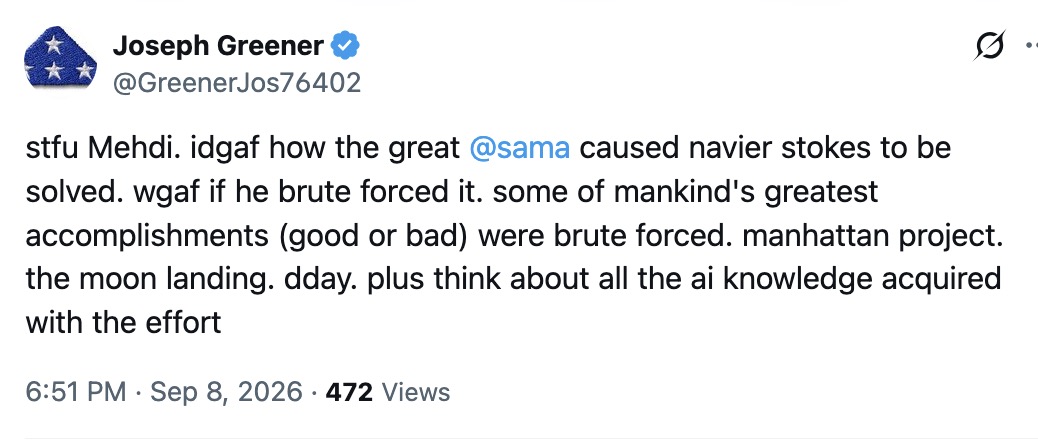Click the closing text with the effort
1038x448 pixels.
[123, 324]
